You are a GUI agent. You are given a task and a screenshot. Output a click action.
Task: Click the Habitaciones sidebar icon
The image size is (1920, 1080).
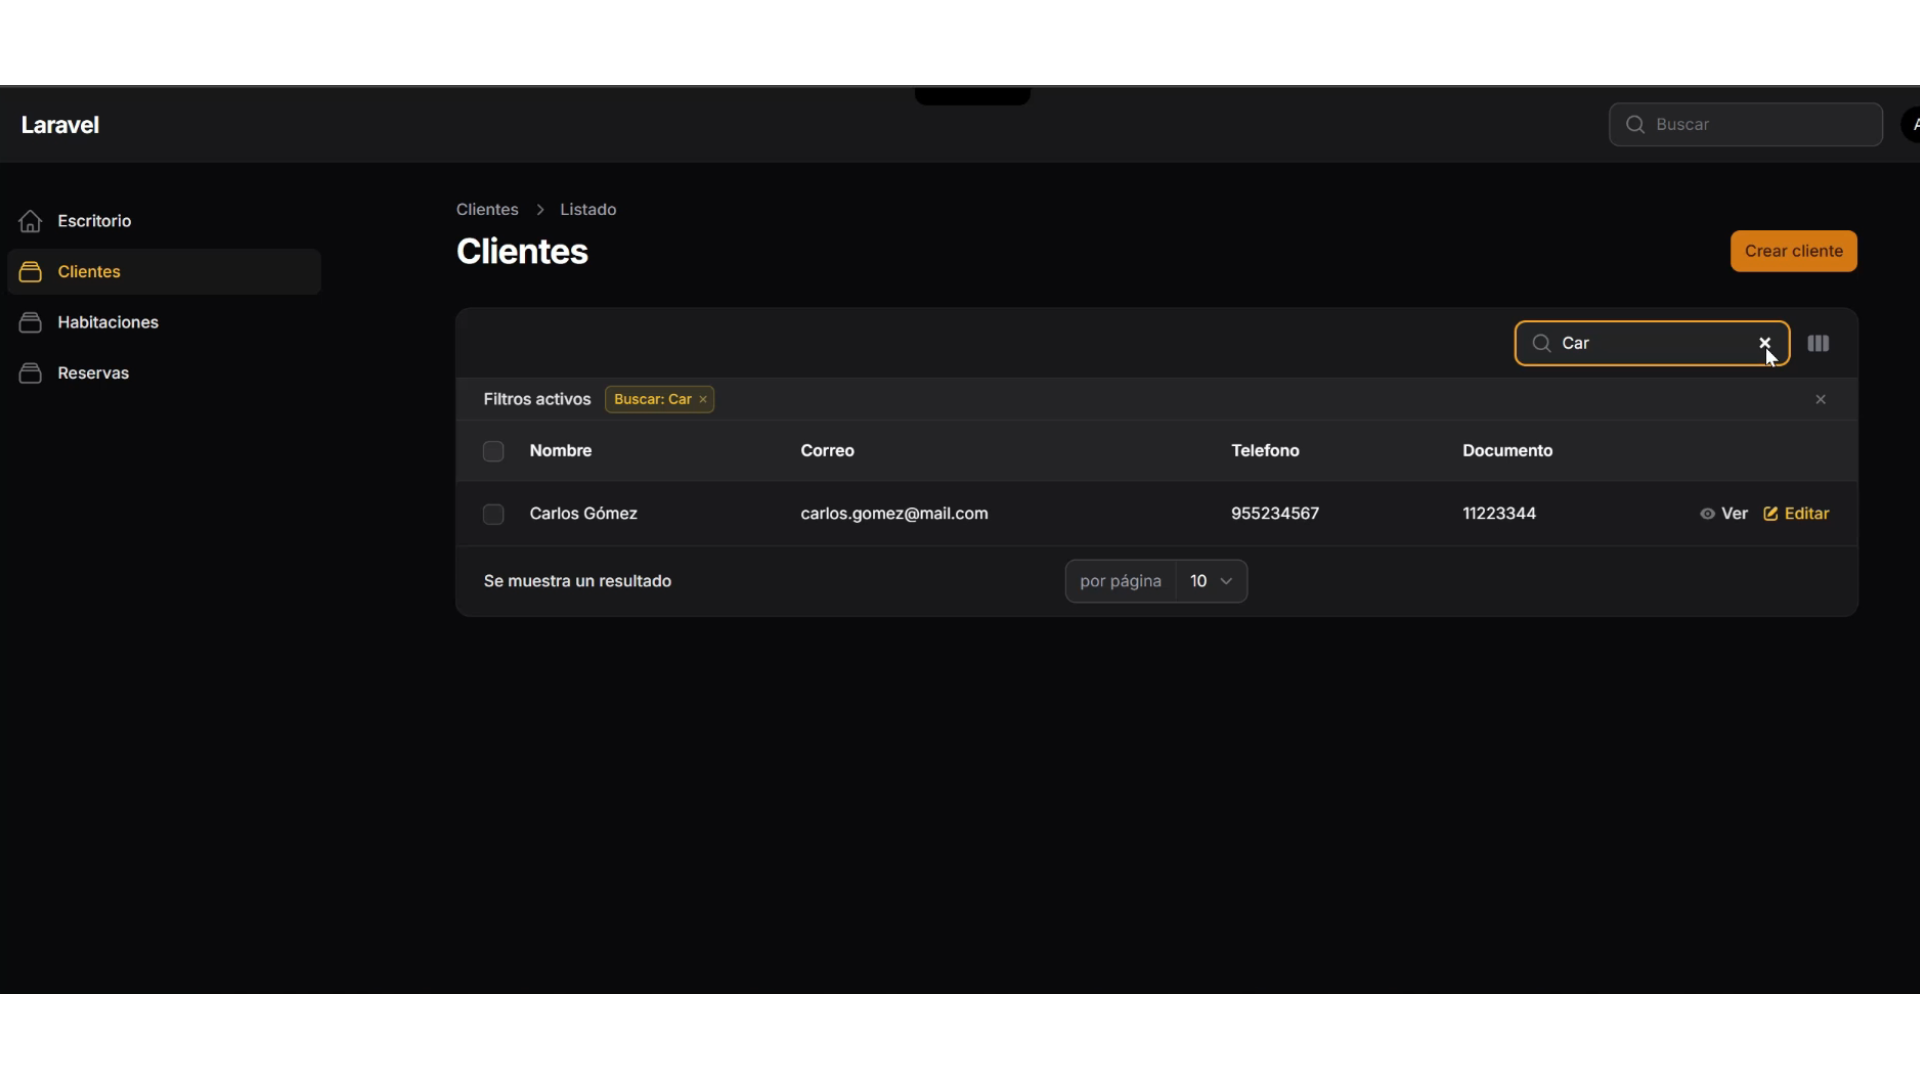point(30,322)
